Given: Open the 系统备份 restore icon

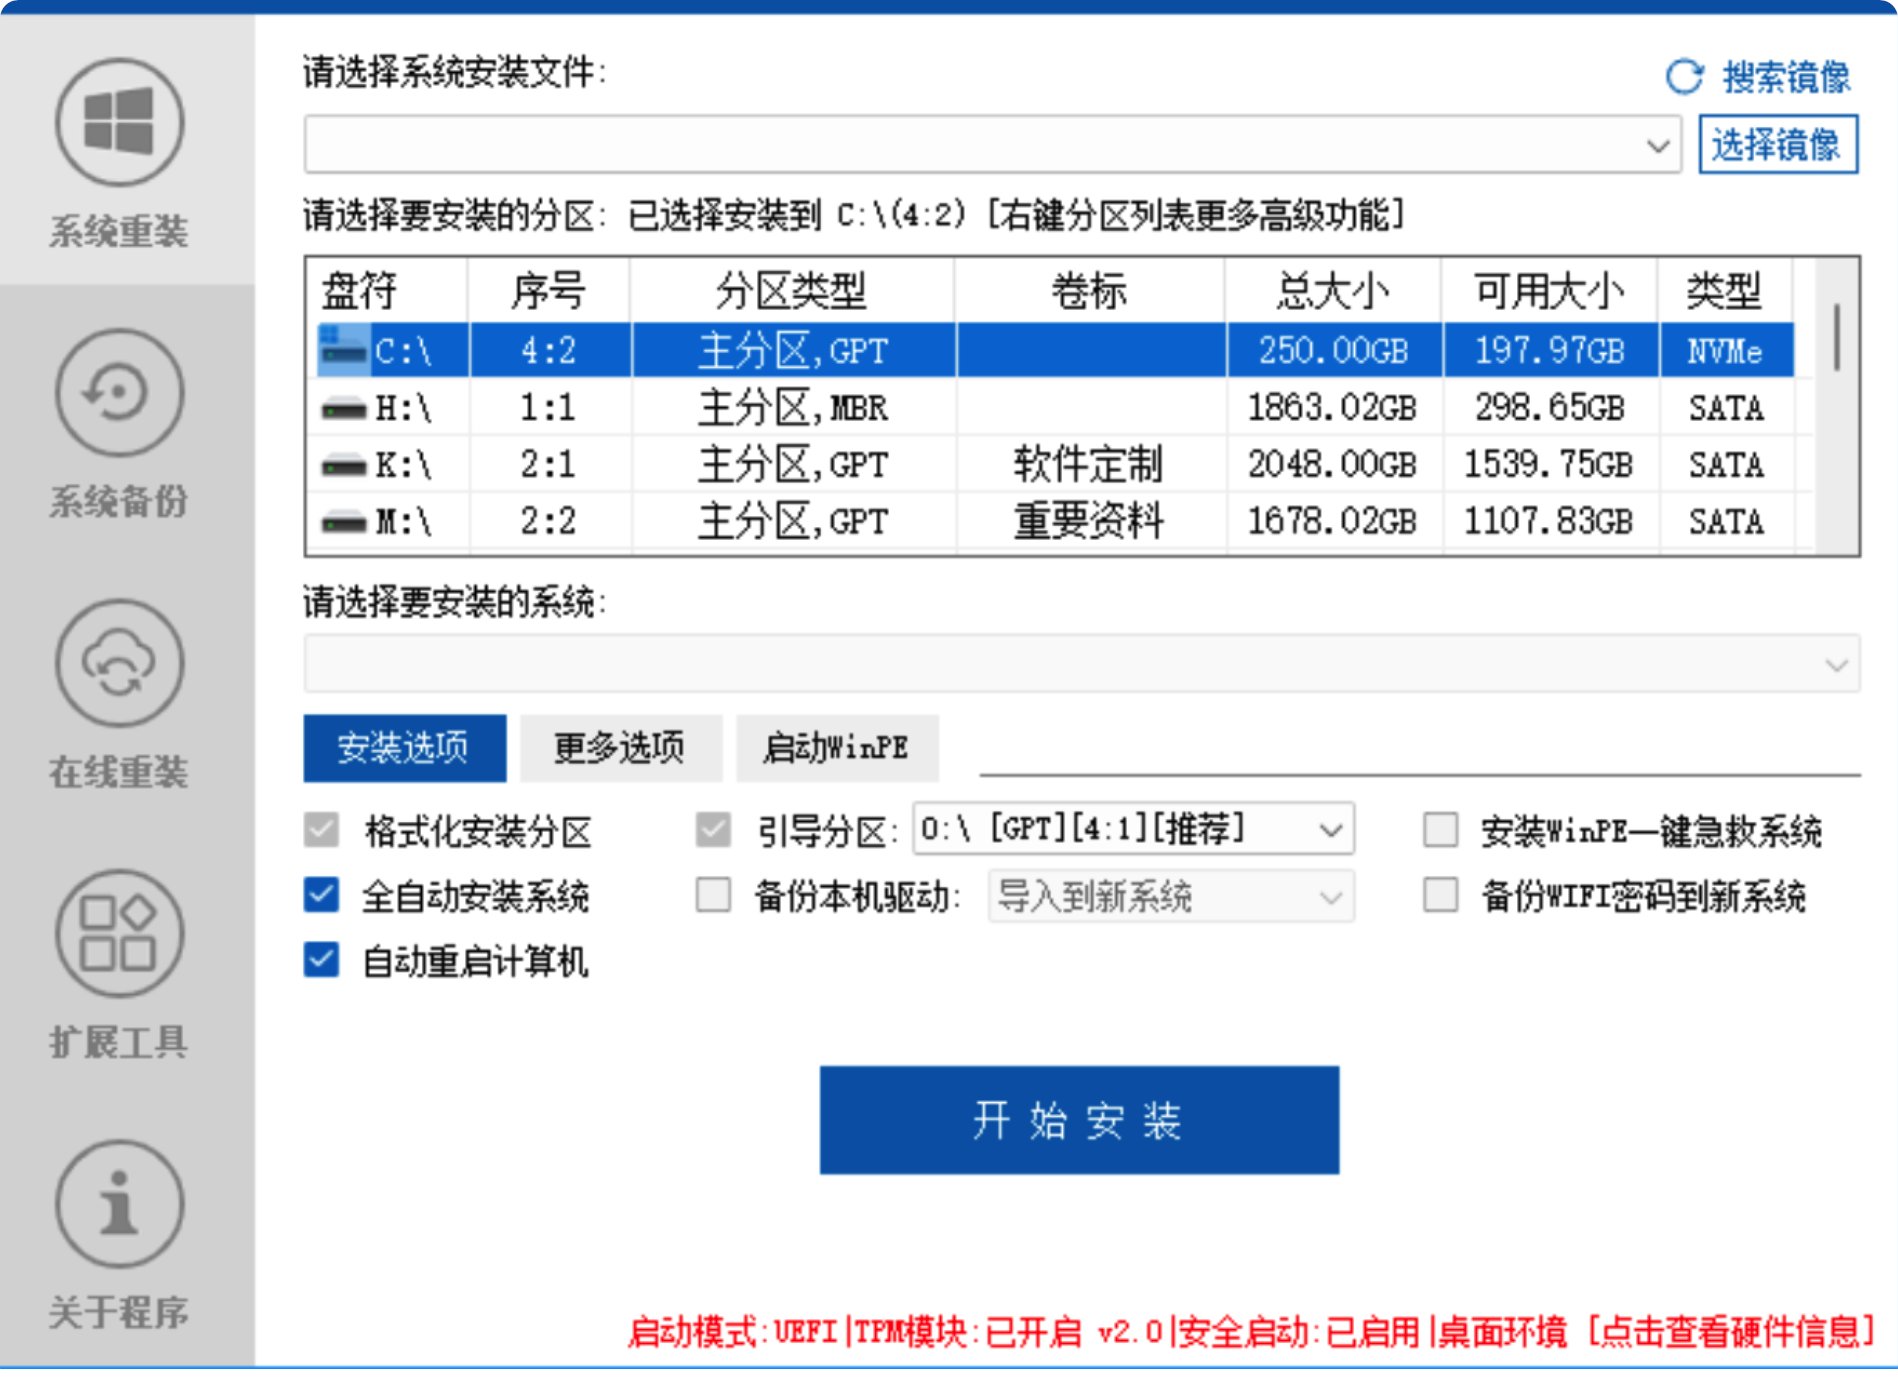Looking at the screenshot, I should coord(119,393).
